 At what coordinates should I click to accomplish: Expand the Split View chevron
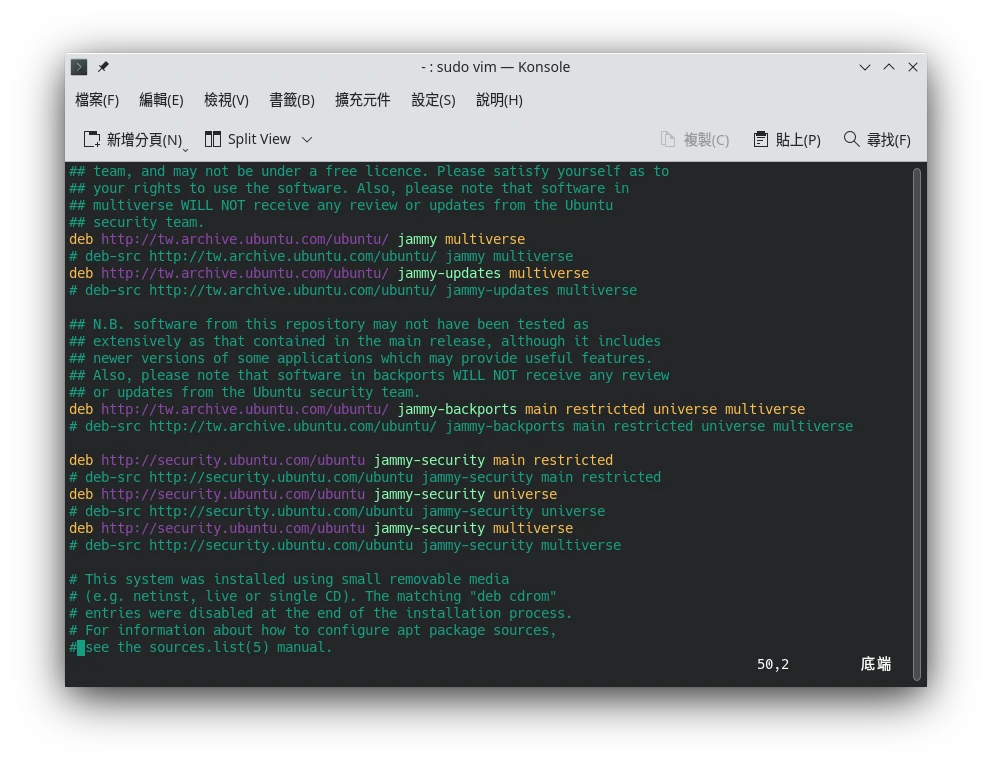[307, 139]
